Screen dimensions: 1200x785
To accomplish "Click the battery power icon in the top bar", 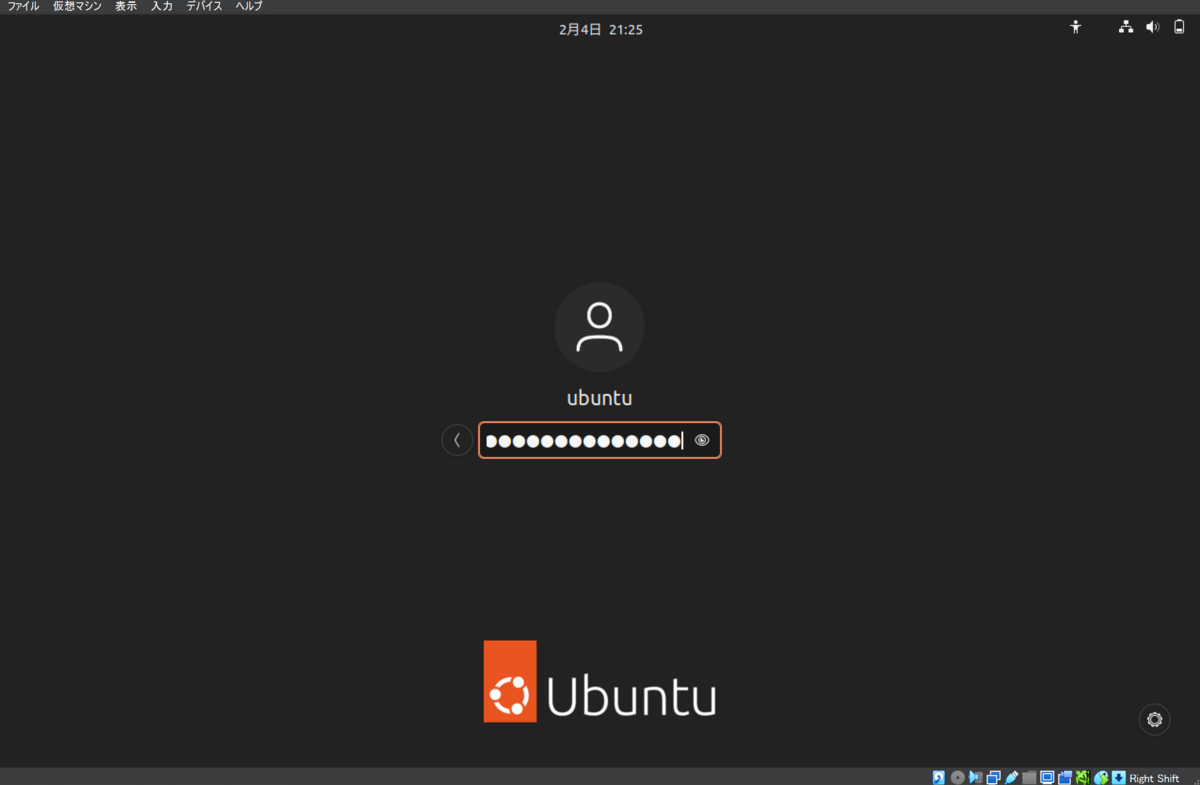I will coord(1179,27).
